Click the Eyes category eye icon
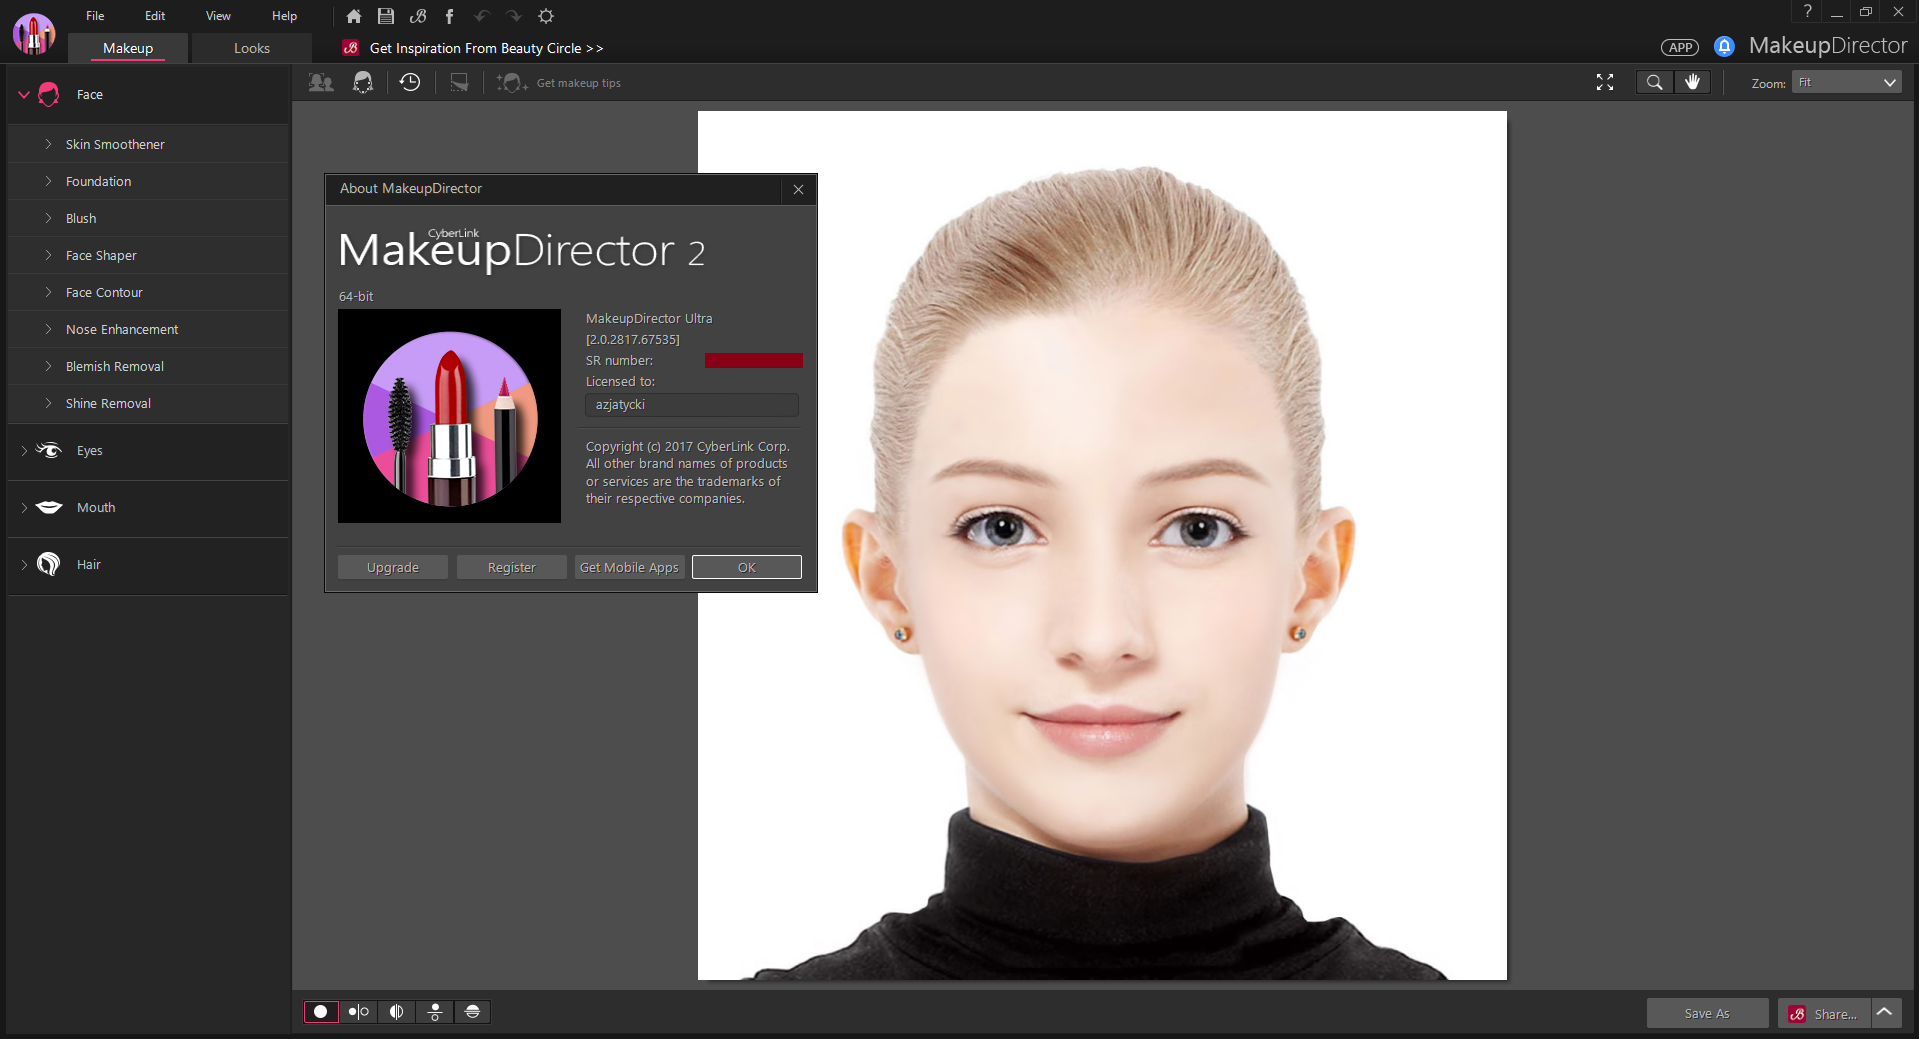 (49, 450)
